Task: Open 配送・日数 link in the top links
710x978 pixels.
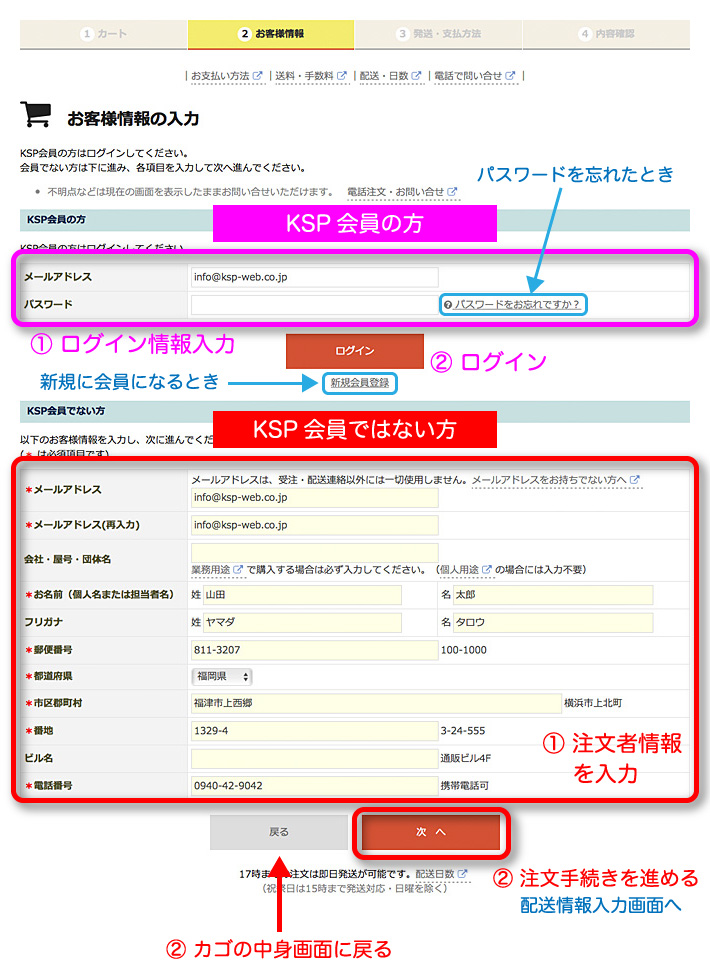Action: pos(384,75)
